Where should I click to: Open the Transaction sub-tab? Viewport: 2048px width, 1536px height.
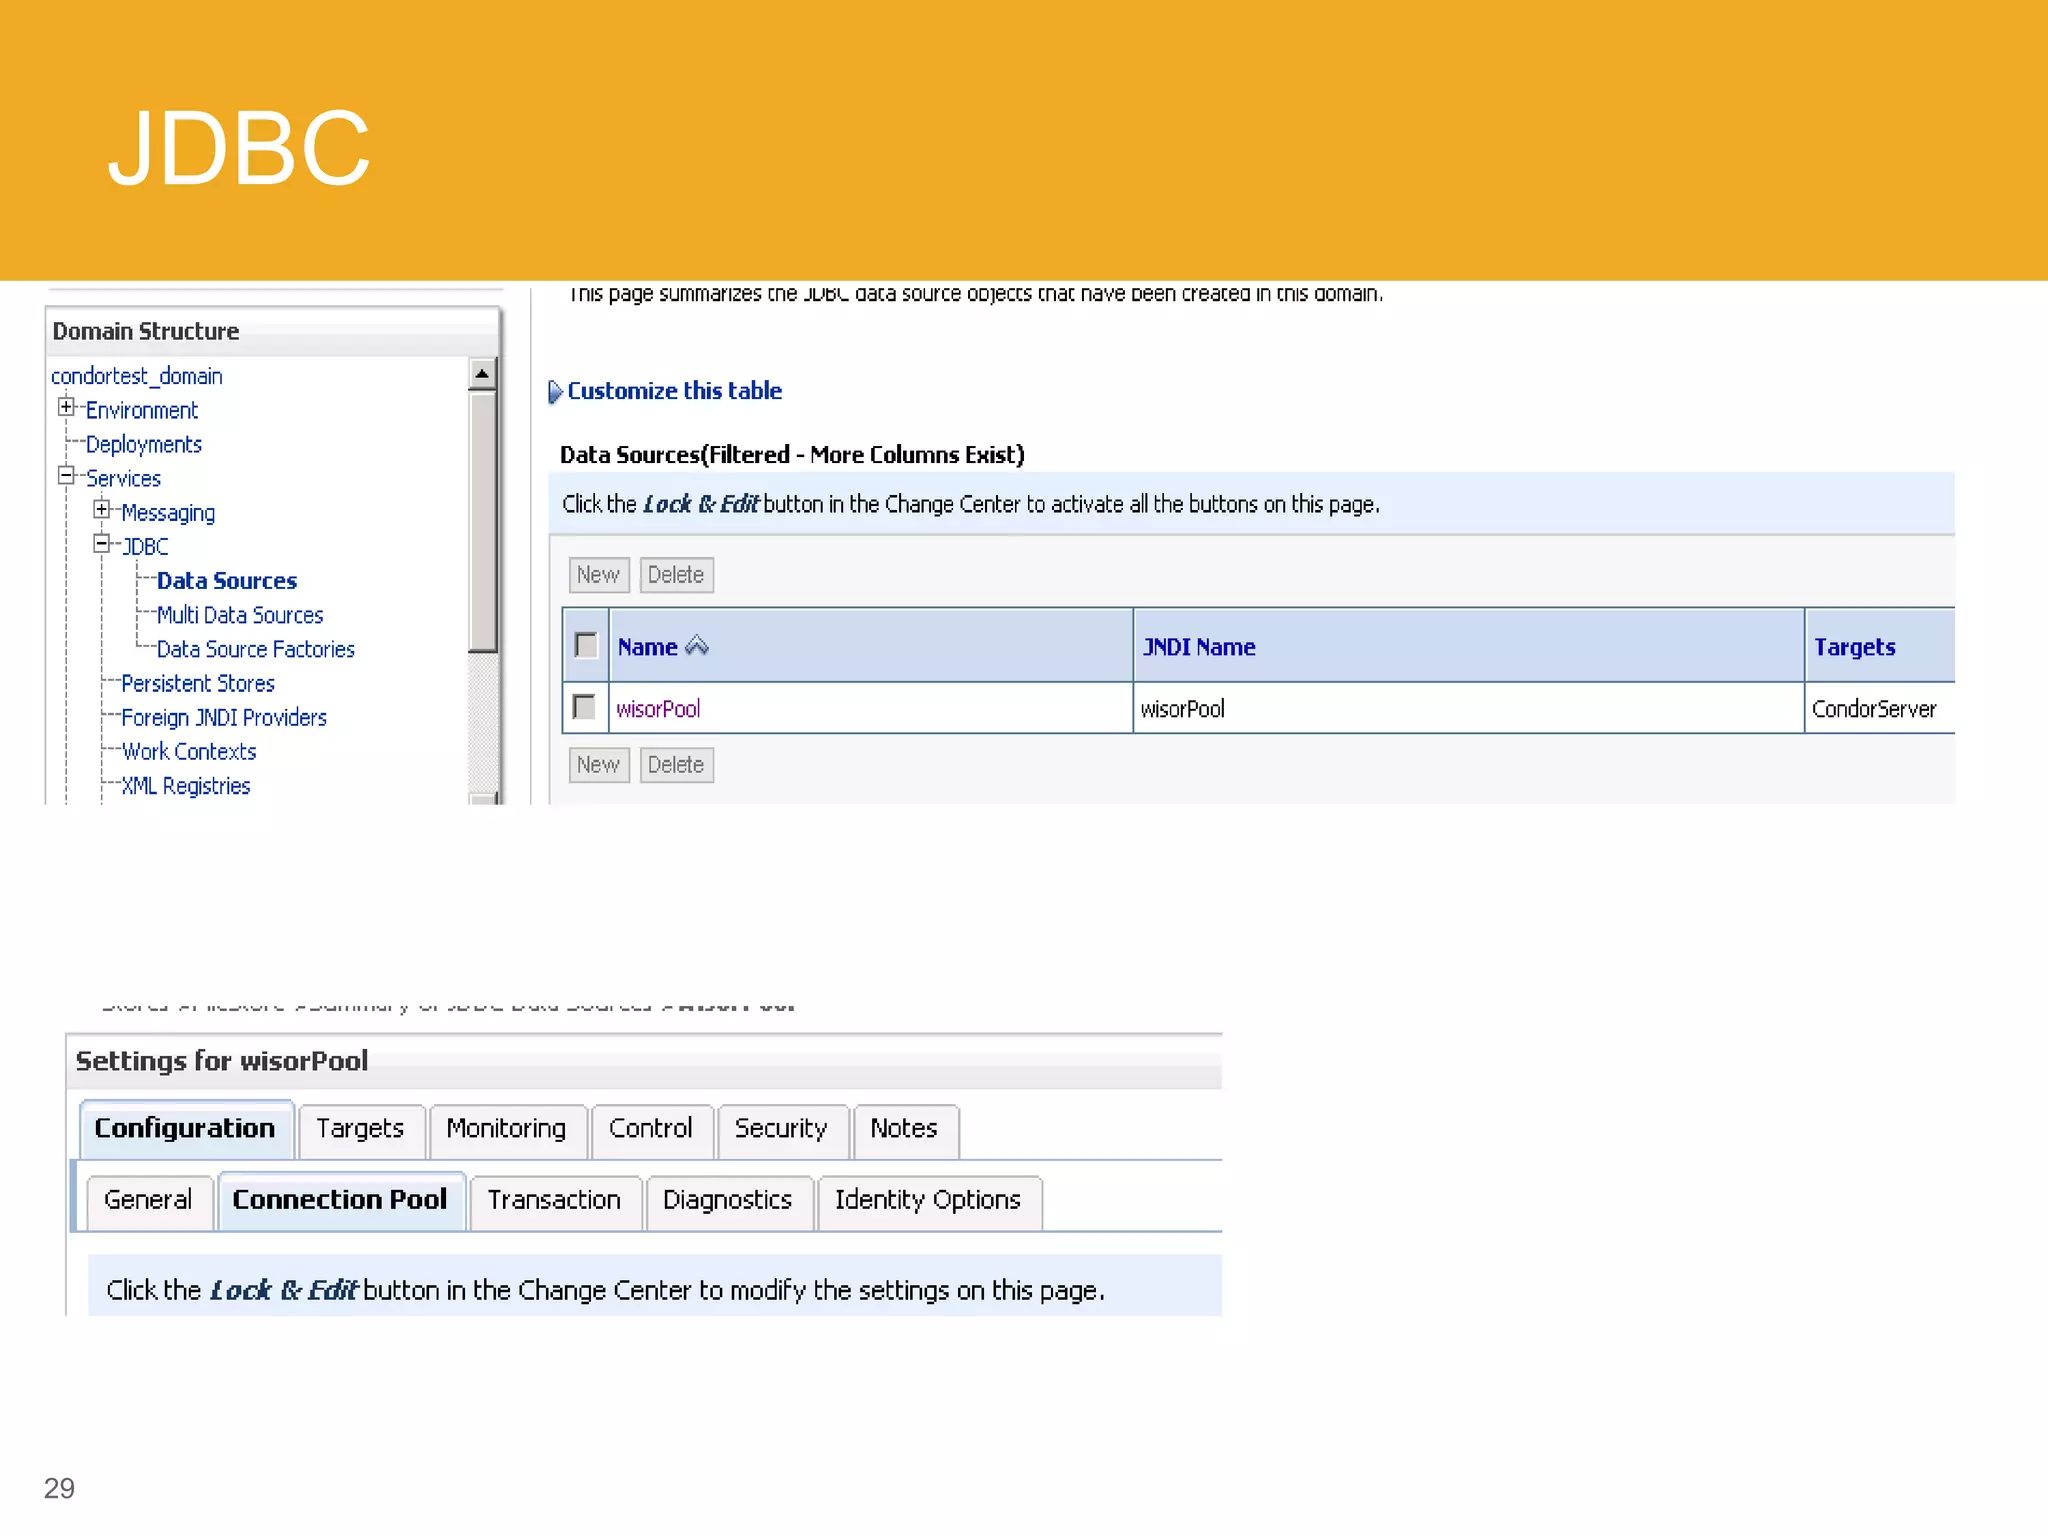[555, 1201]
